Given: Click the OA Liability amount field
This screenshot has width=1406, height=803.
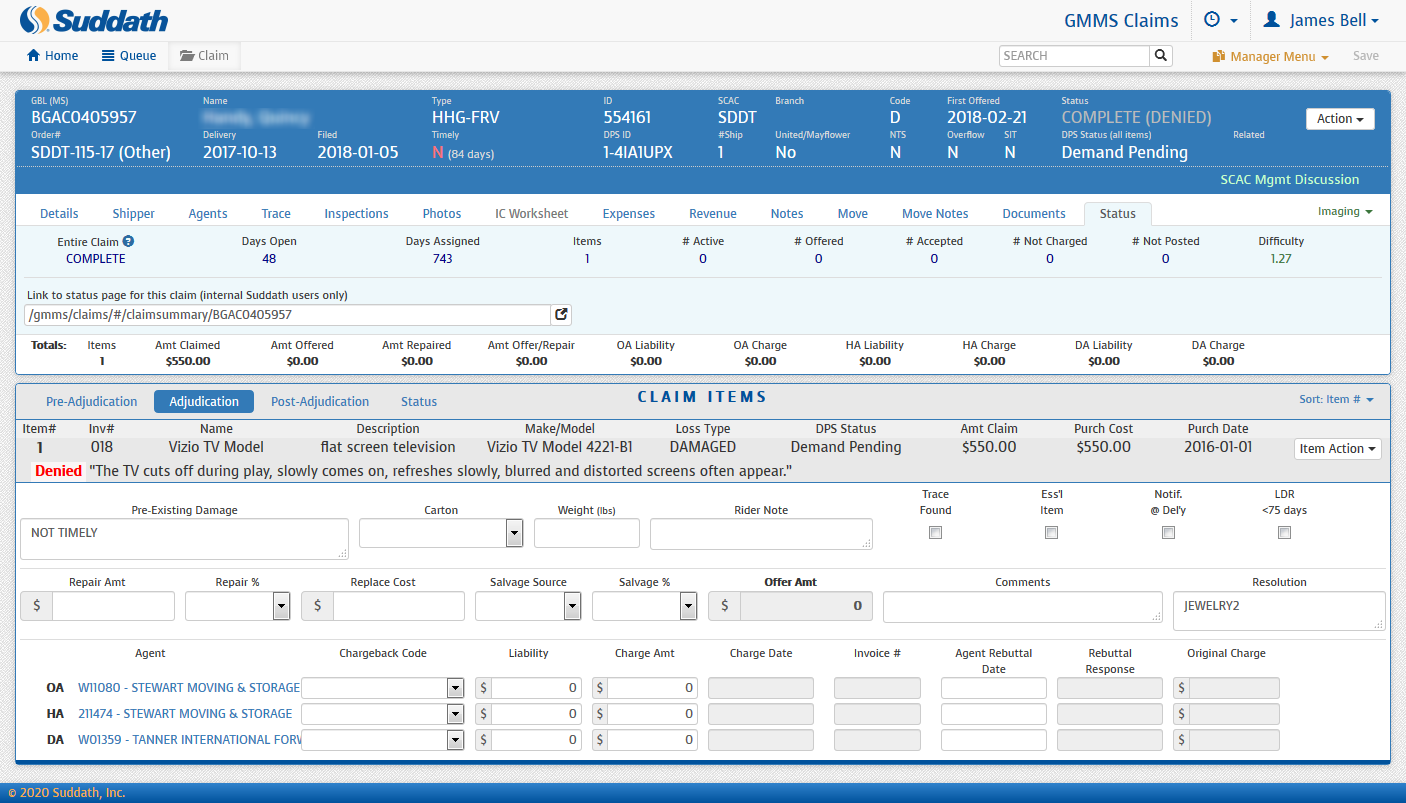Looking at the screenshot, I should [537, 688].
